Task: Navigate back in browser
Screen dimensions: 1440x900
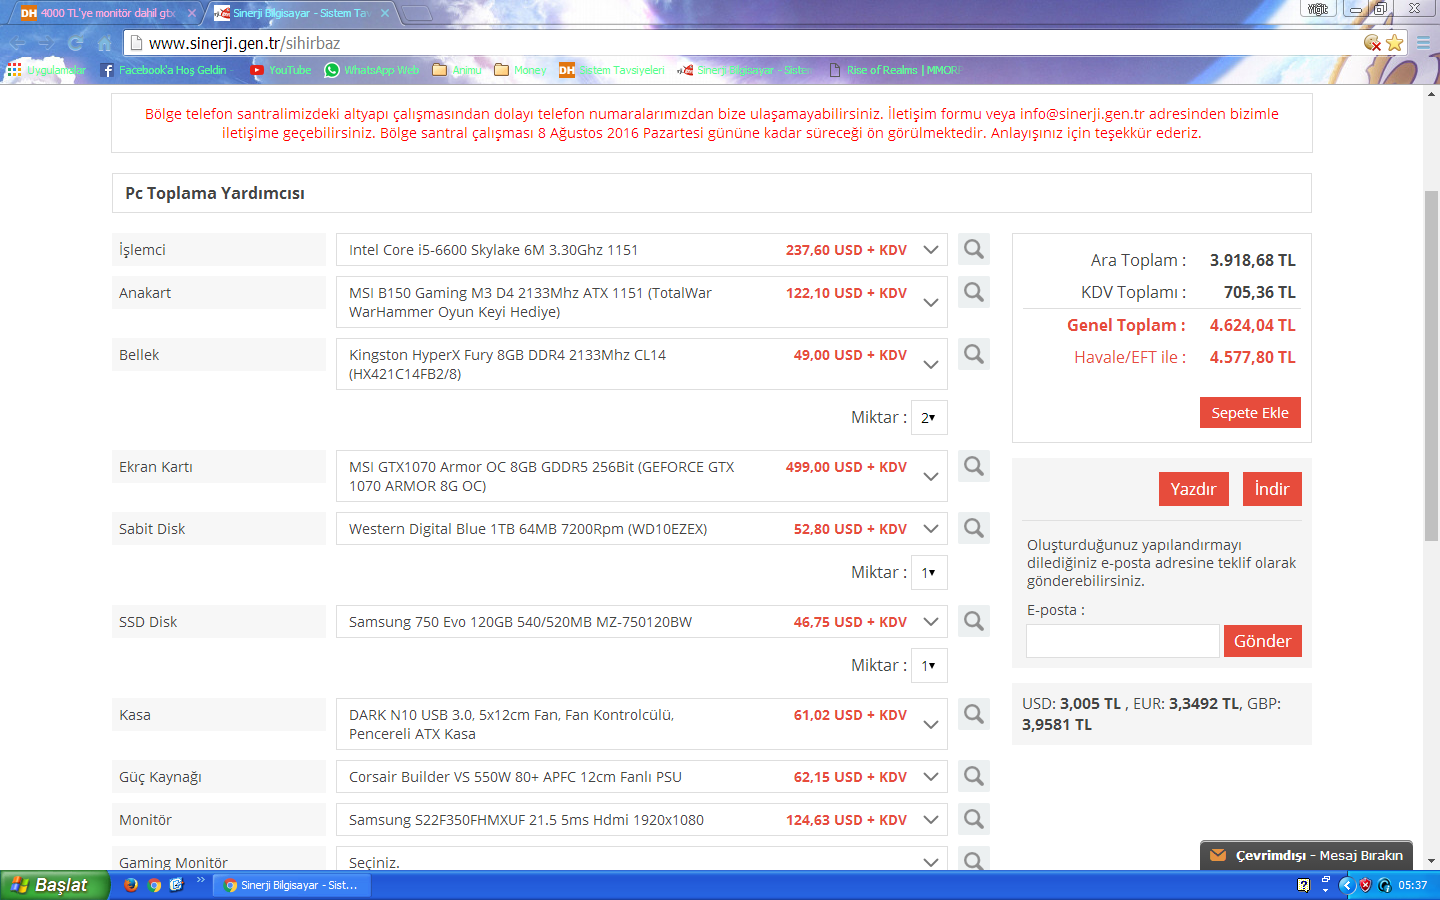Action: click(18, 43)
